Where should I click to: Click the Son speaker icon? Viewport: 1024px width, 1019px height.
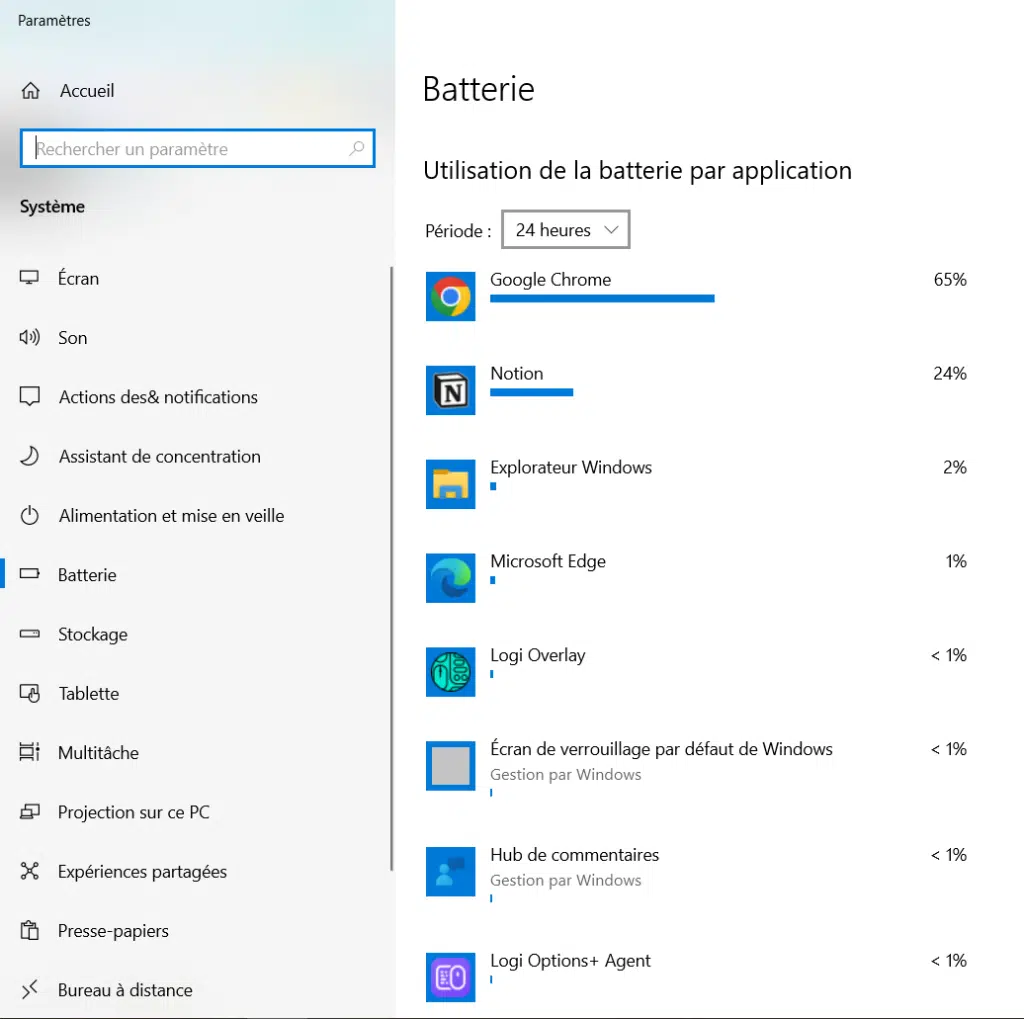tap(29, 338)
